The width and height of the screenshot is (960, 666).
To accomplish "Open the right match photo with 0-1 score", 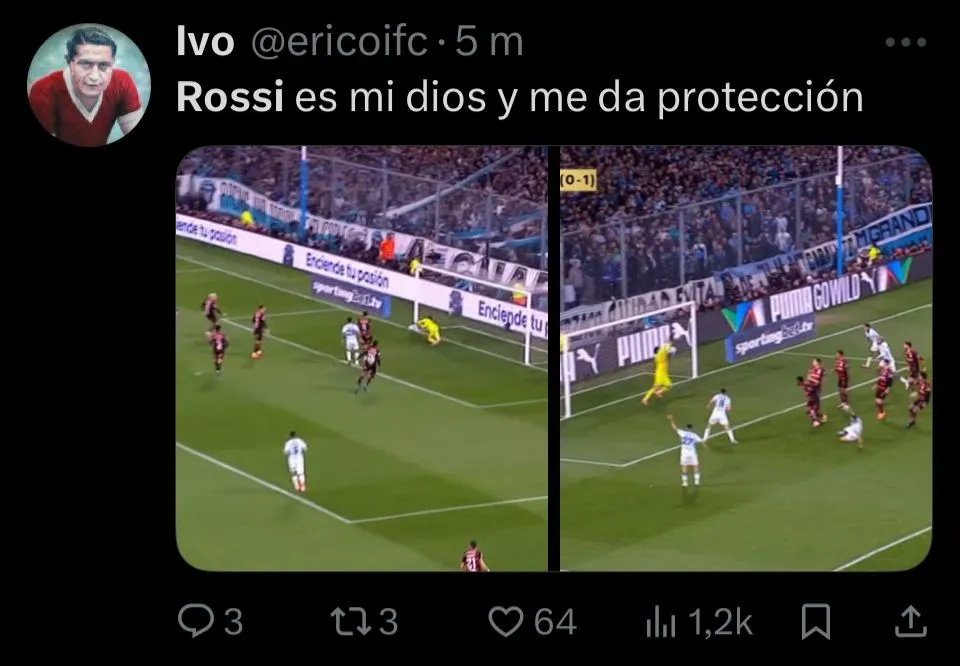I will tap(746, 358).
